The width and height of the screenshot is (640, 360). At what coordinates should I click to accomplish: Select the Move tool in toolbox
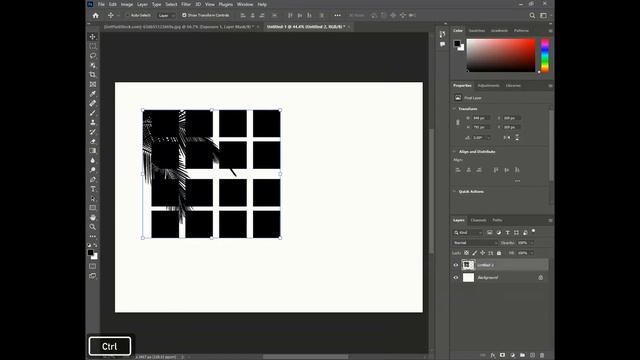pyautogui.click(x=93, y=37)
